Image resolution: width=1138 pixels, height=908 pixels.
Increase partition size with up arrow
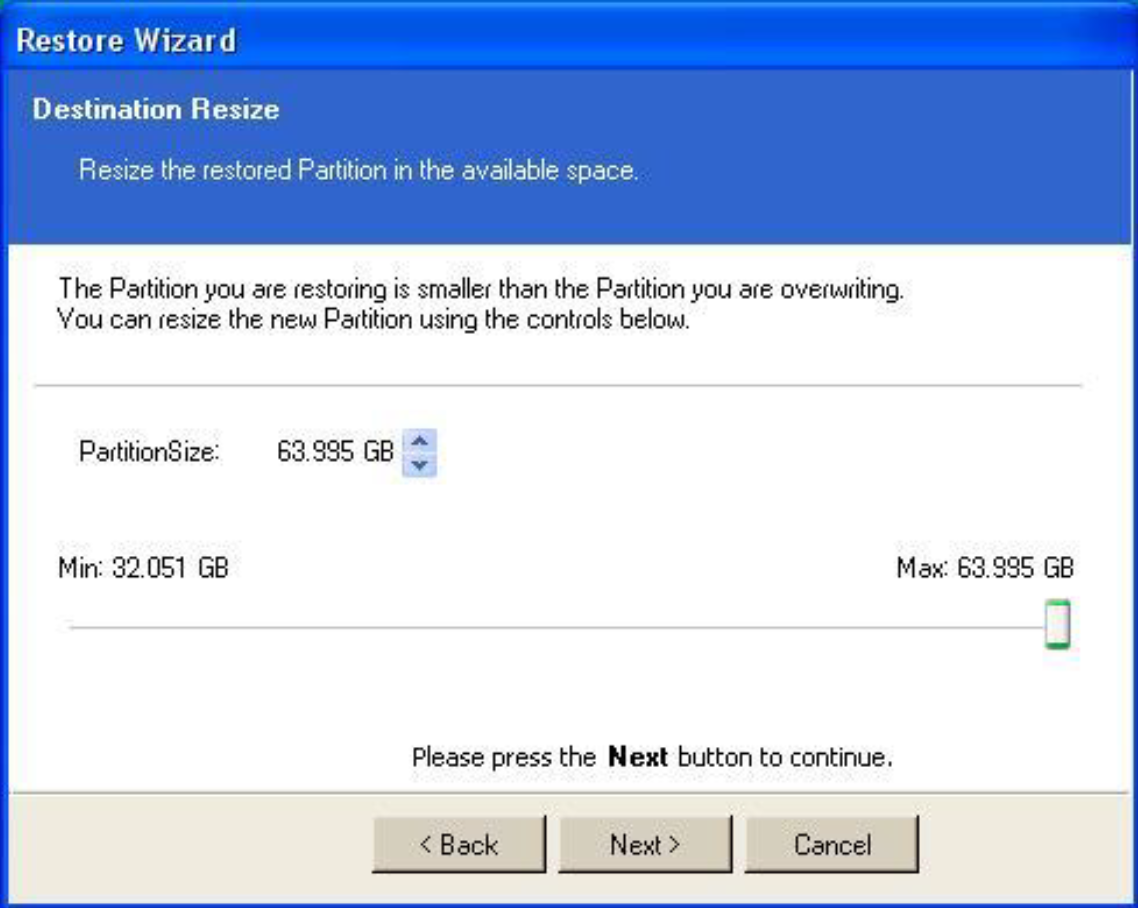[420, 441]
